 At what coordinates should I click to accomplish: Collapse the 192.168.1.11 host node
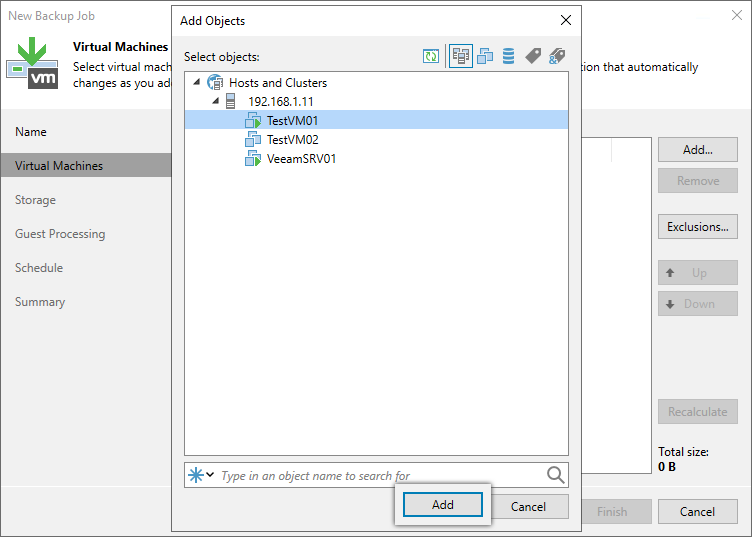pyautogui.click(x=216, y=101)
